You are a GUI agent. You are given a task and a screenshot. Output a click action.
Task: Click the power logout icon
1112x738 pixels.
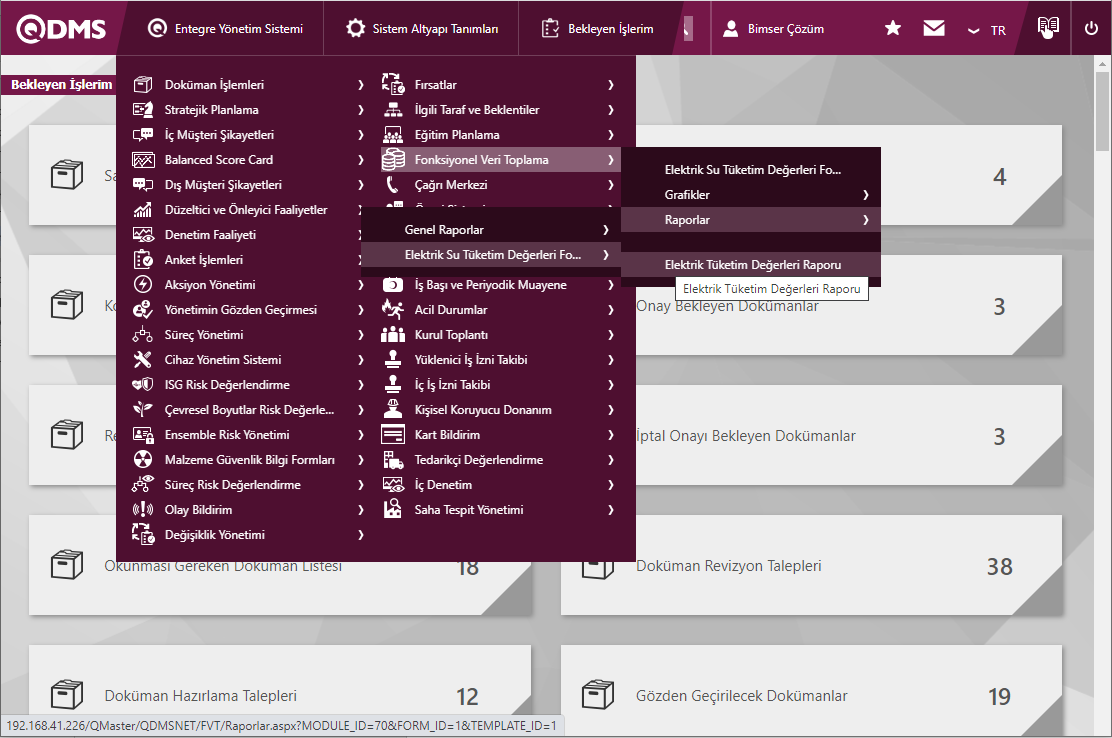1091,29
